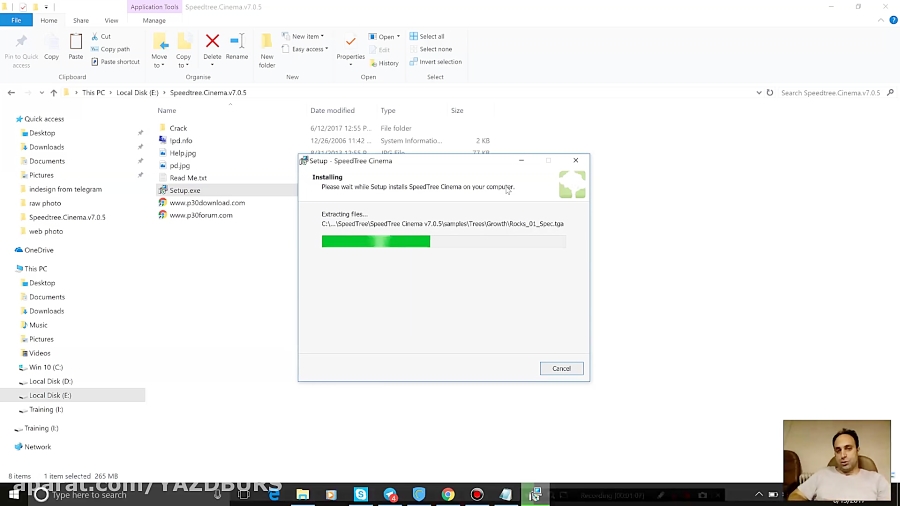Collapse the ribbon with the chevron
The width and height of the screenshot is (900, 506).
pyautogui.click(x=881, y=20)
